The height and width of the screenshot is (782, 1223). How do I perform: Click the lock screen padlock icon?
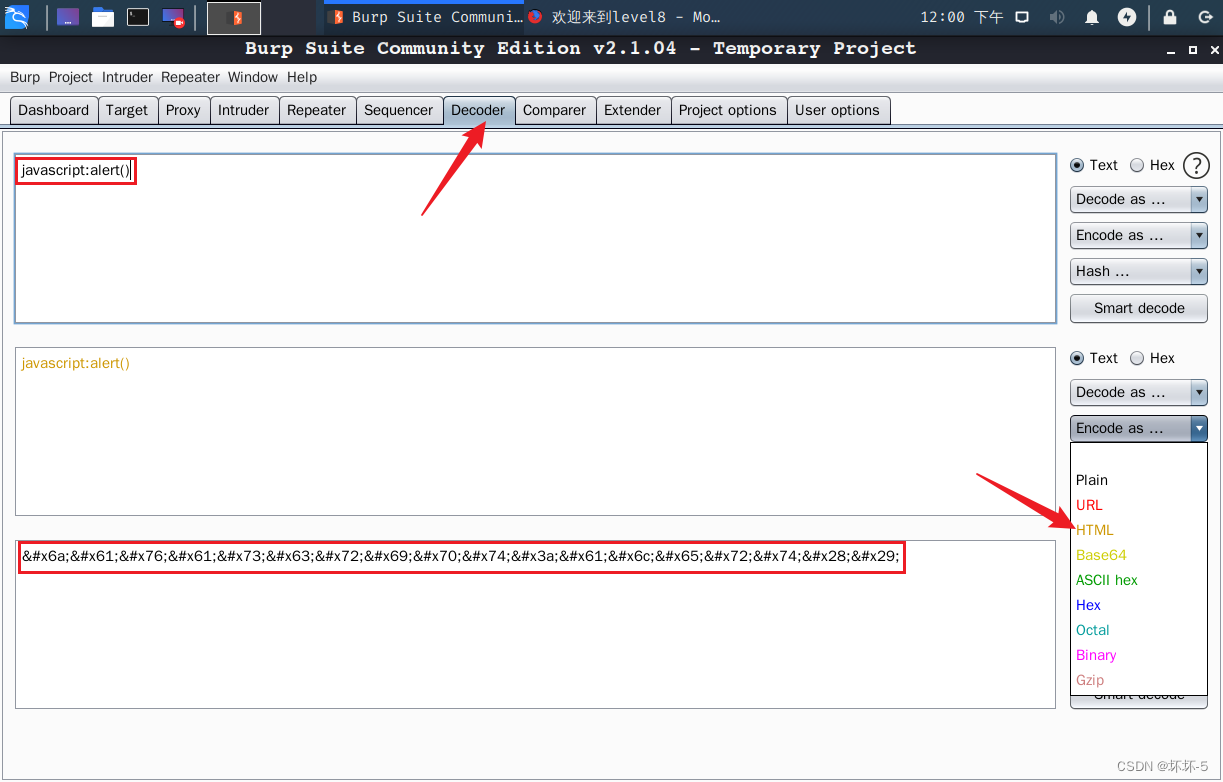click(1169, 17)
